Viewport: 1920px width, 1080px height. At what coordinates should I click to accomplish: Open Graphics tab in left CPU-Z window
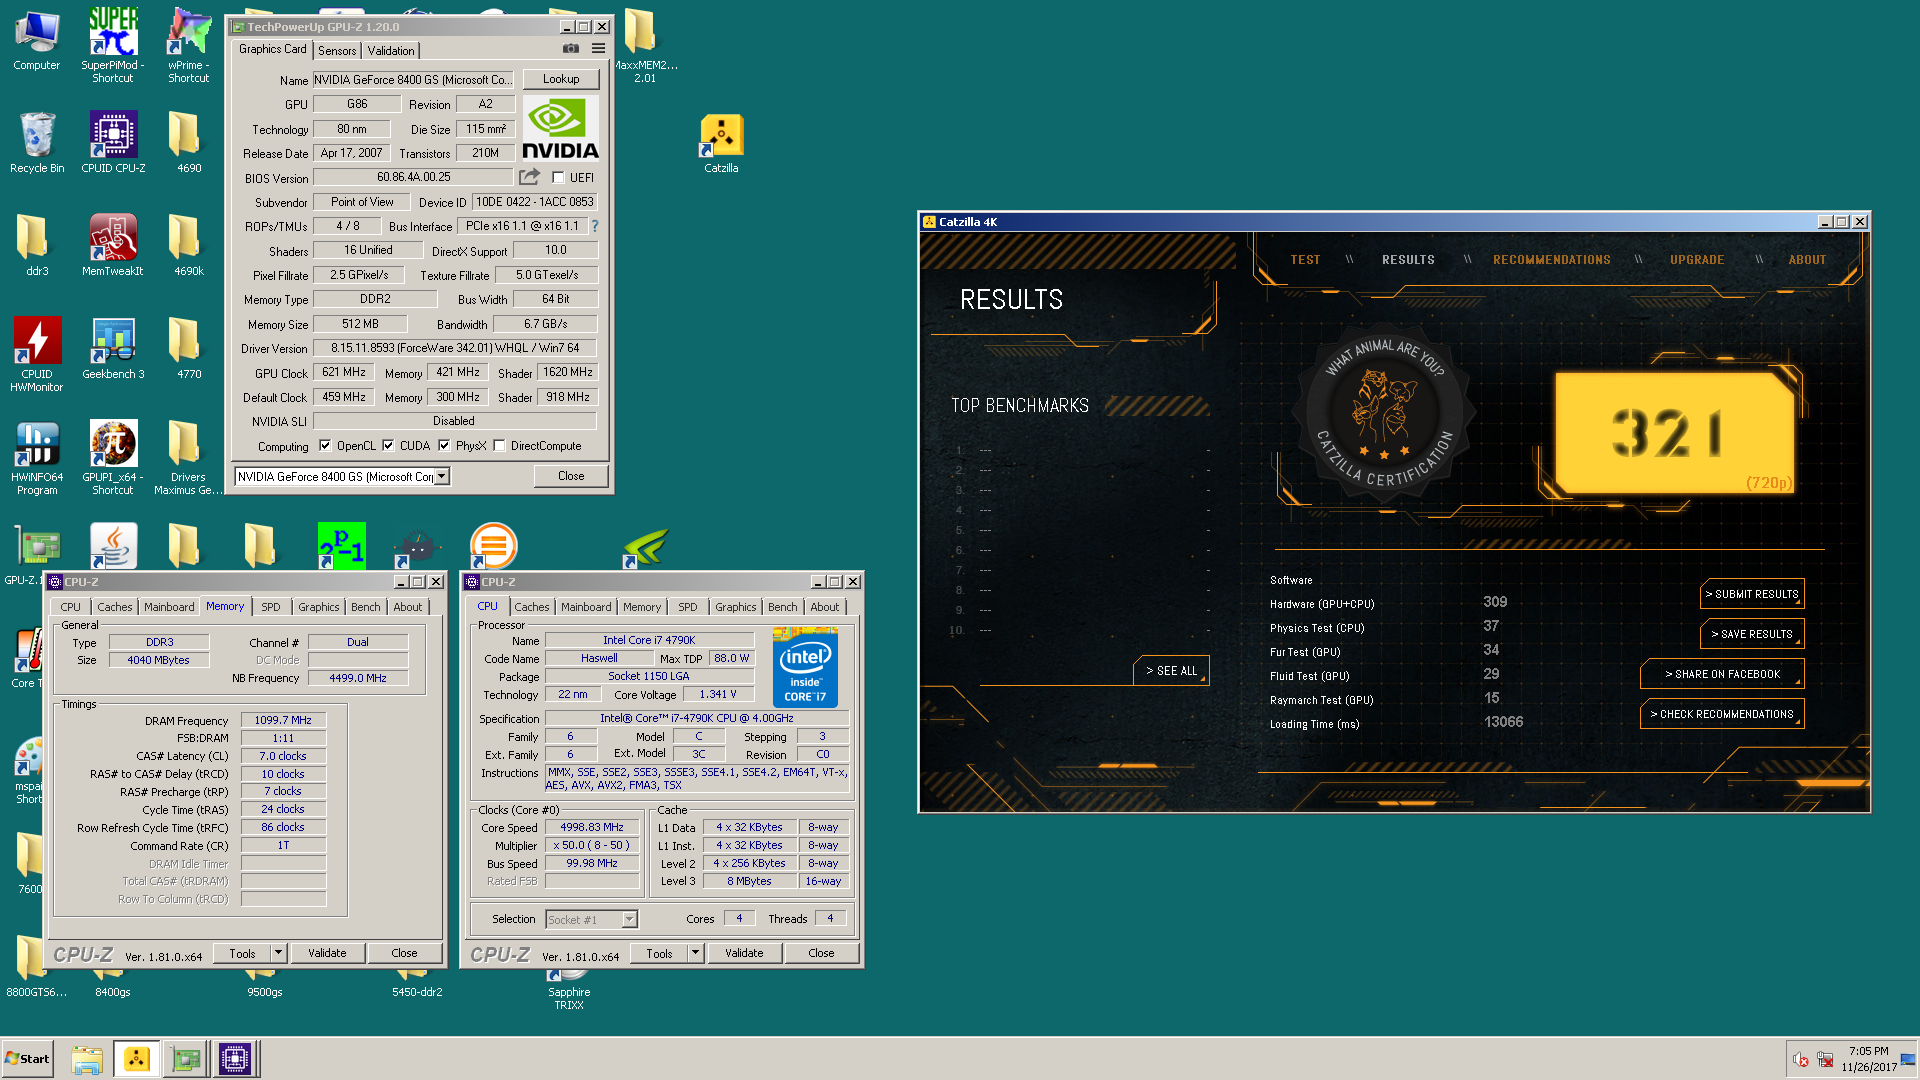[x=319, y=607]
